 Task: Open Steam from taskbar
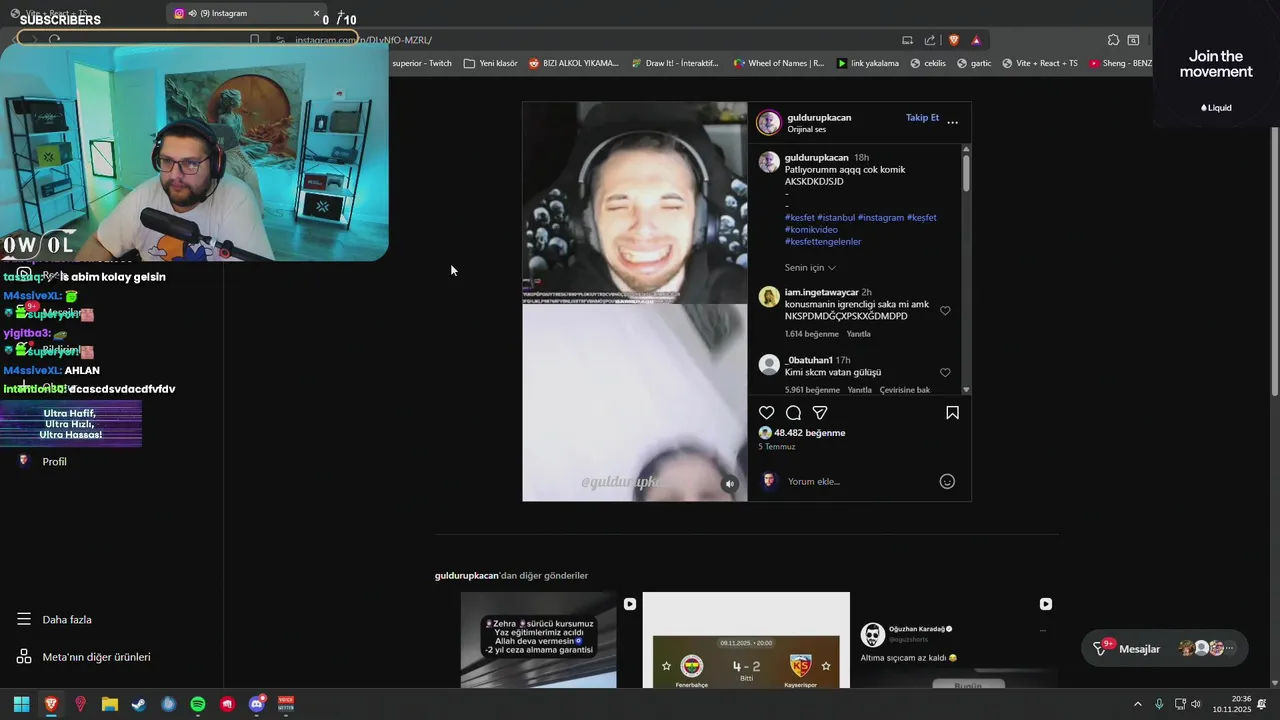[x=139, y=704]
